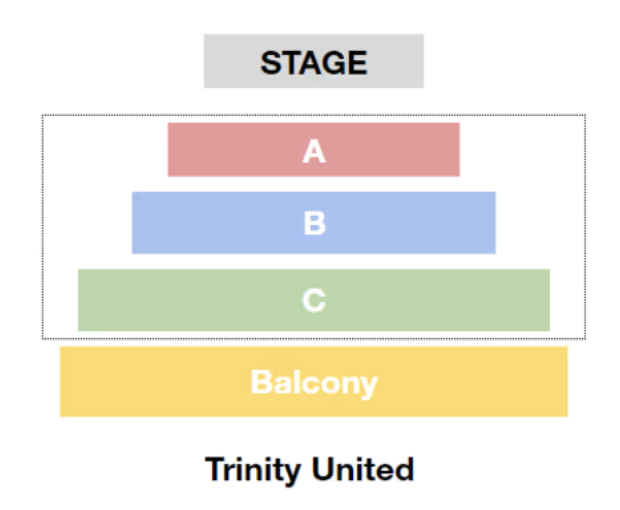Image resolution: width=620 pixels, height=510 pixels.
Task: Click the word Trinity in the title
Action: (253, 470)
